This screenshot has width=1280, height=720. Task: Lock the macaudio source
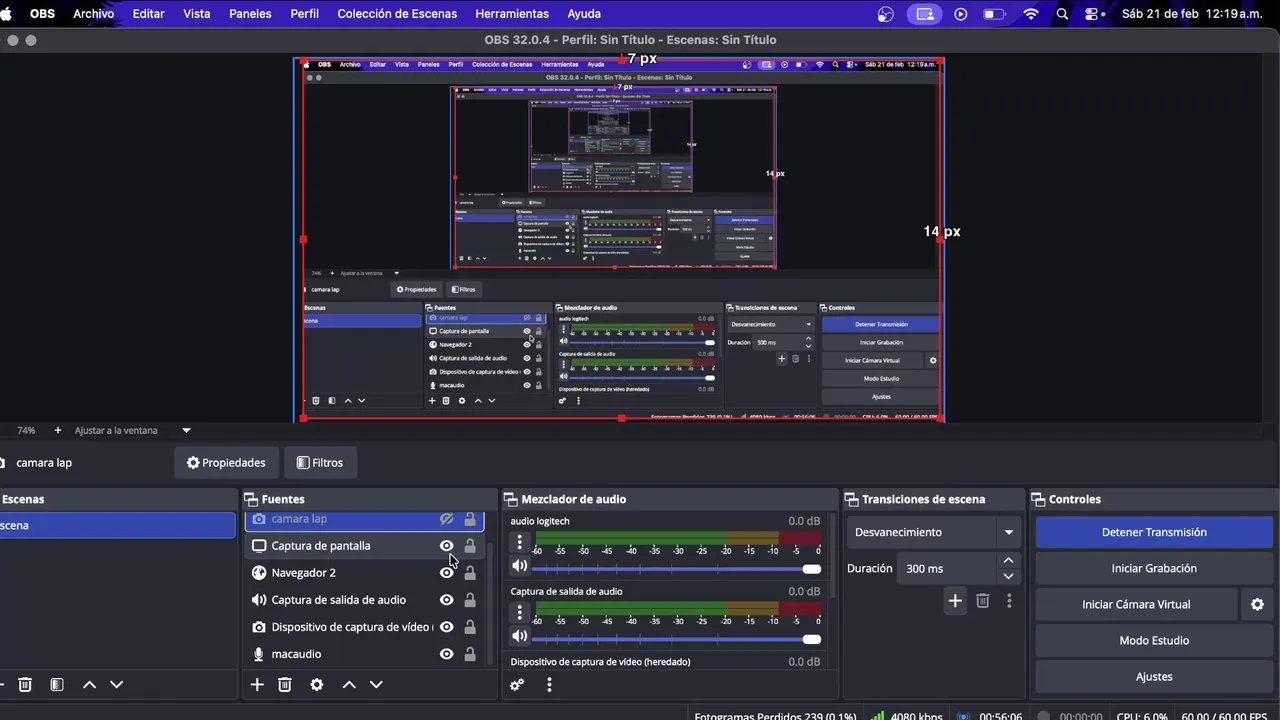pyautogui.click(x=470, y=654)
